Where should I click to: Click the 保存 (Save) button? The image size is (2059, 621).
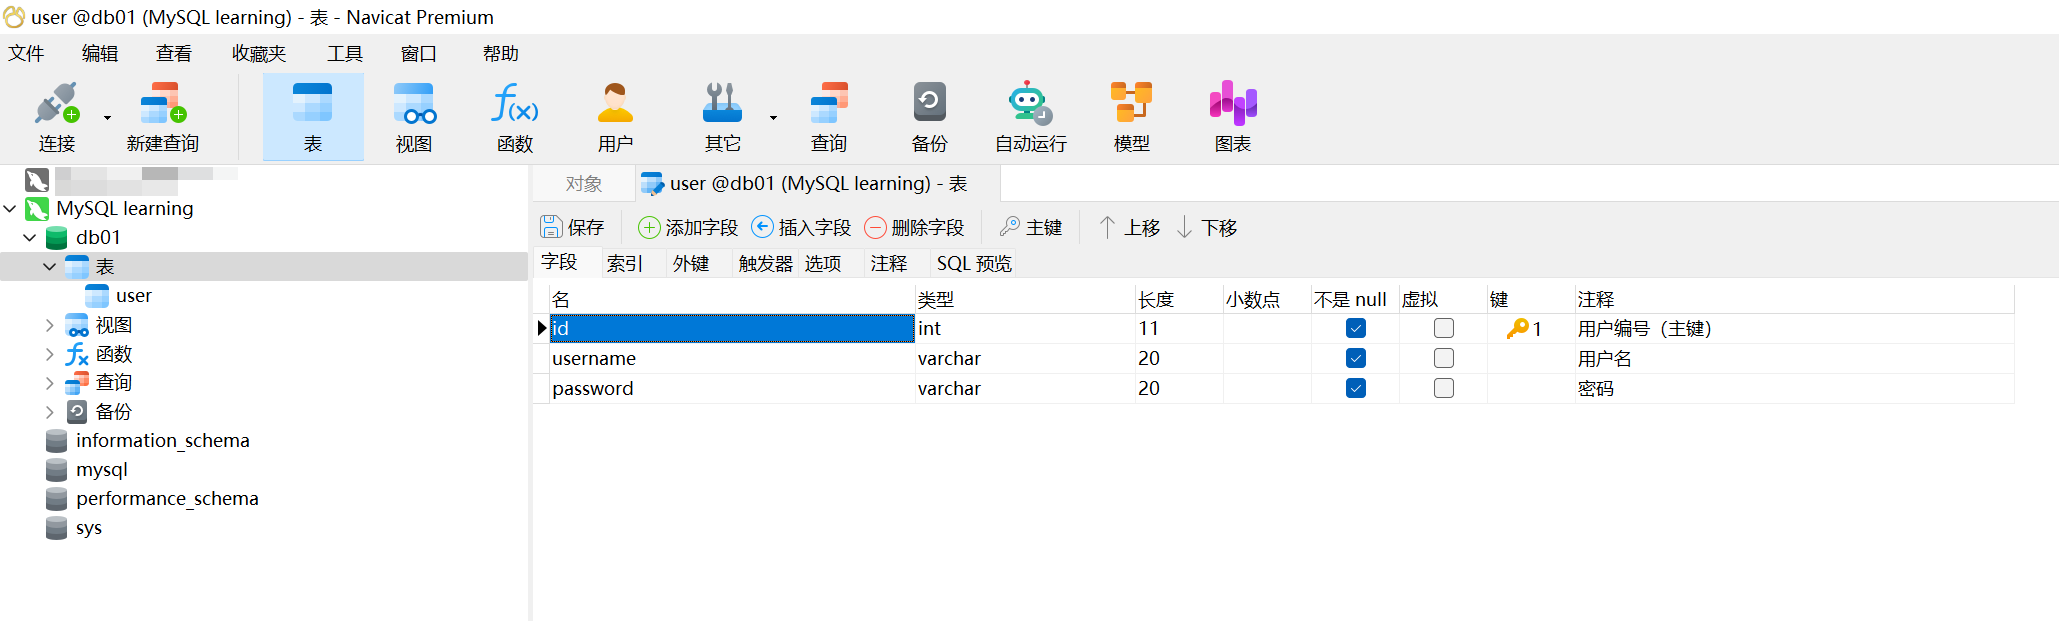click(x=573, y=228)
